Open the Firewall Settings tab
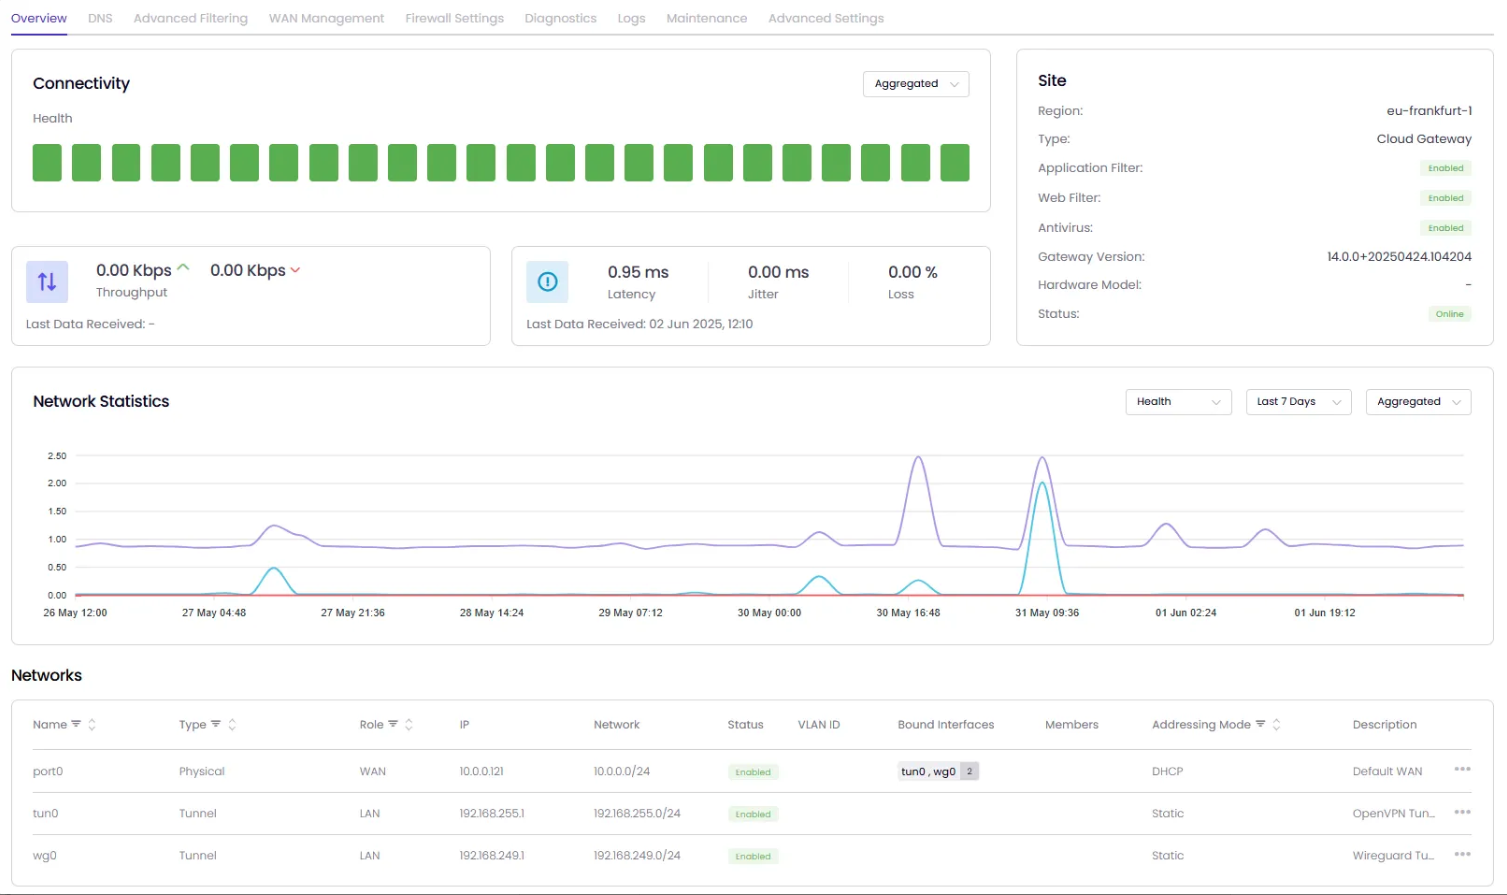The image size is (1507, 895). [454, 18]
